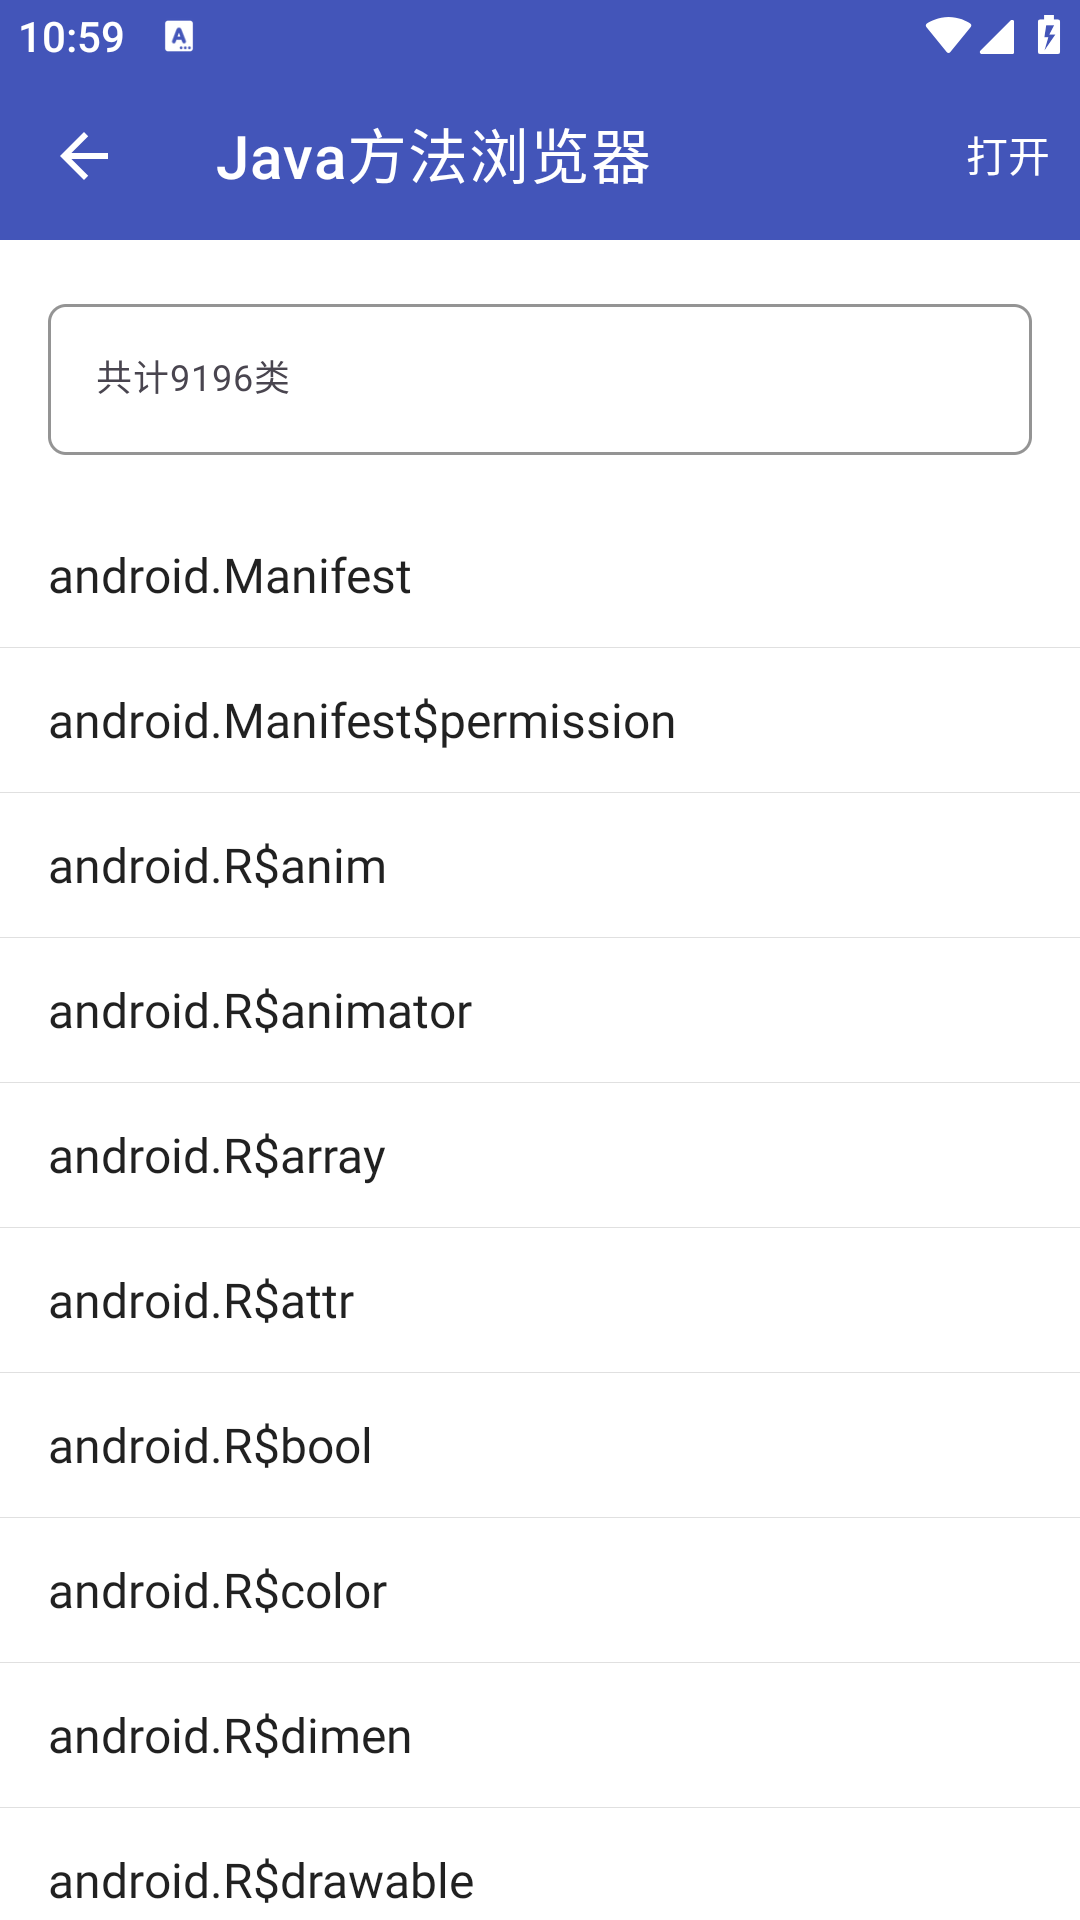Open android.R$array class entry

point(540,1156)
